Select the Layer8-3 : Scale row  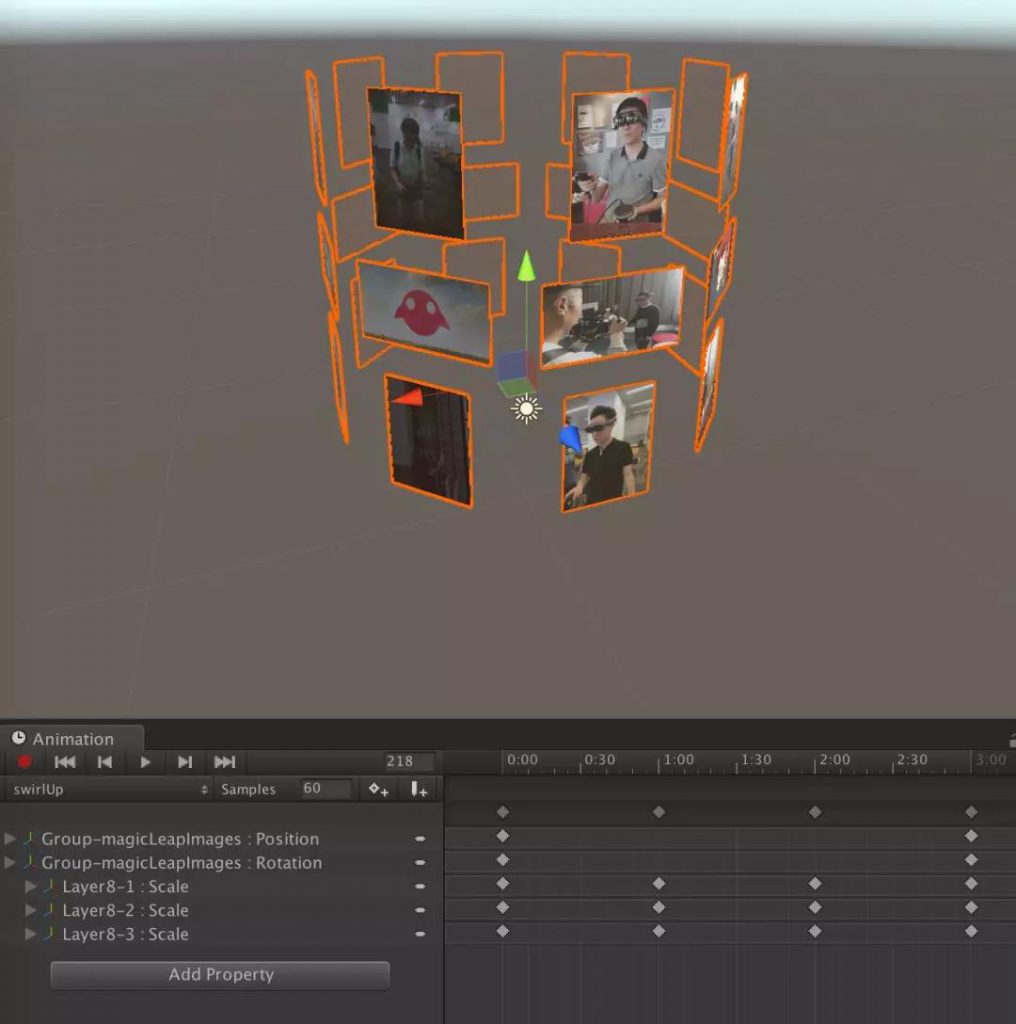221,934
